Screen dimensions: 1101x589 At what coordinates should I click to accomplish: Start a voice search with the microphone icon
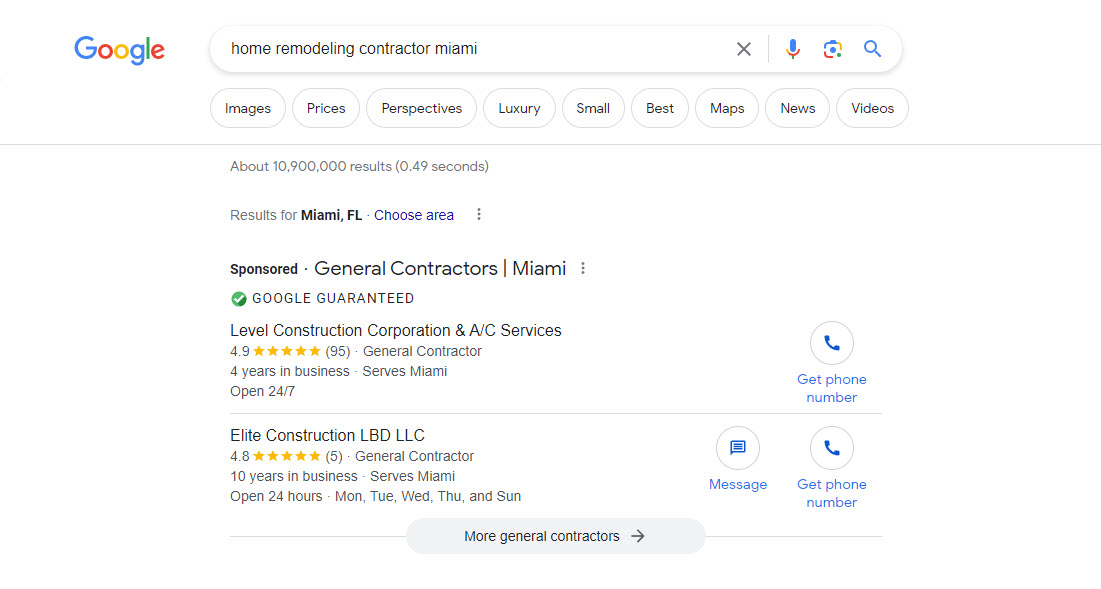[x=792, y=48]
